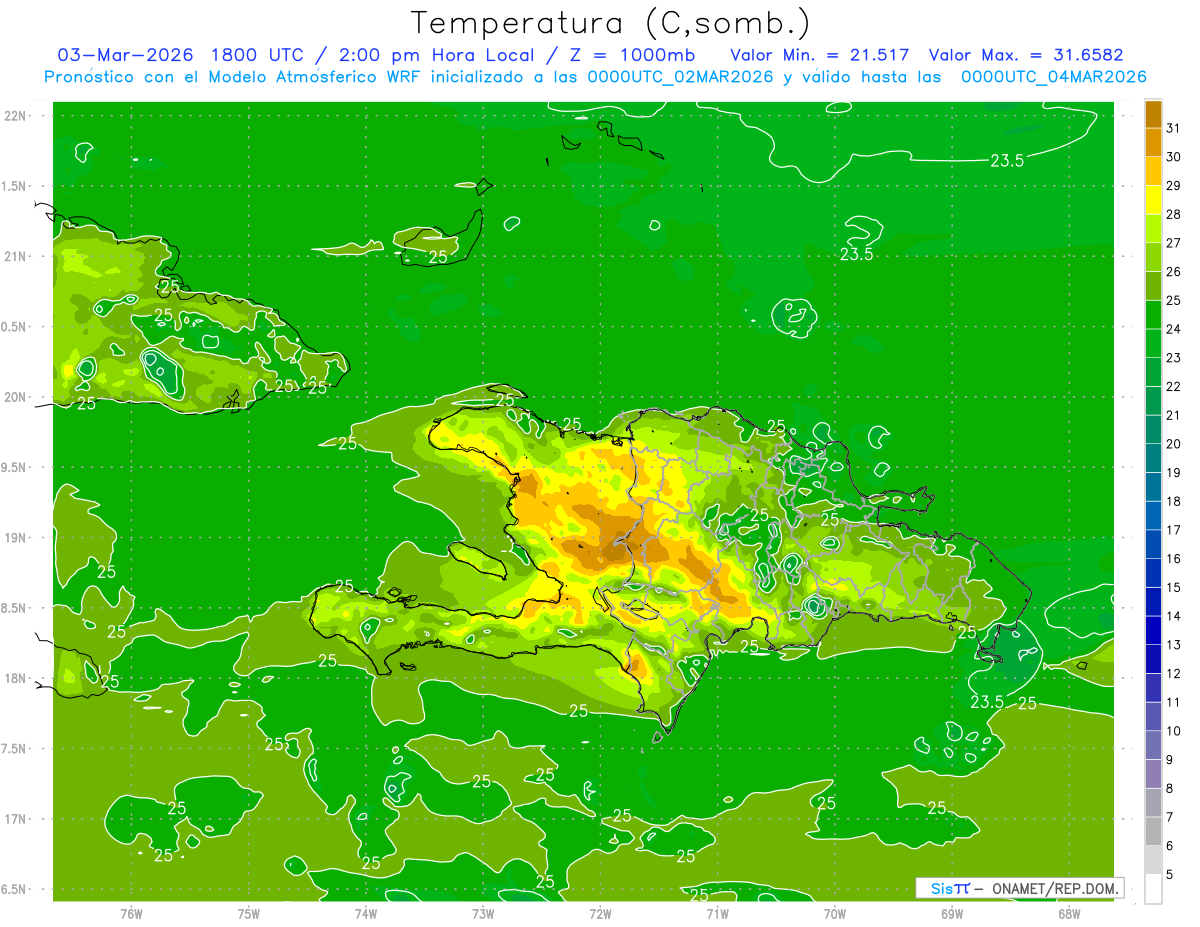The width and height of the screenshot is (1200, 927).
Task: Select the colorbar swatch between 23 and 24
Action: [x=1153, y=343]
